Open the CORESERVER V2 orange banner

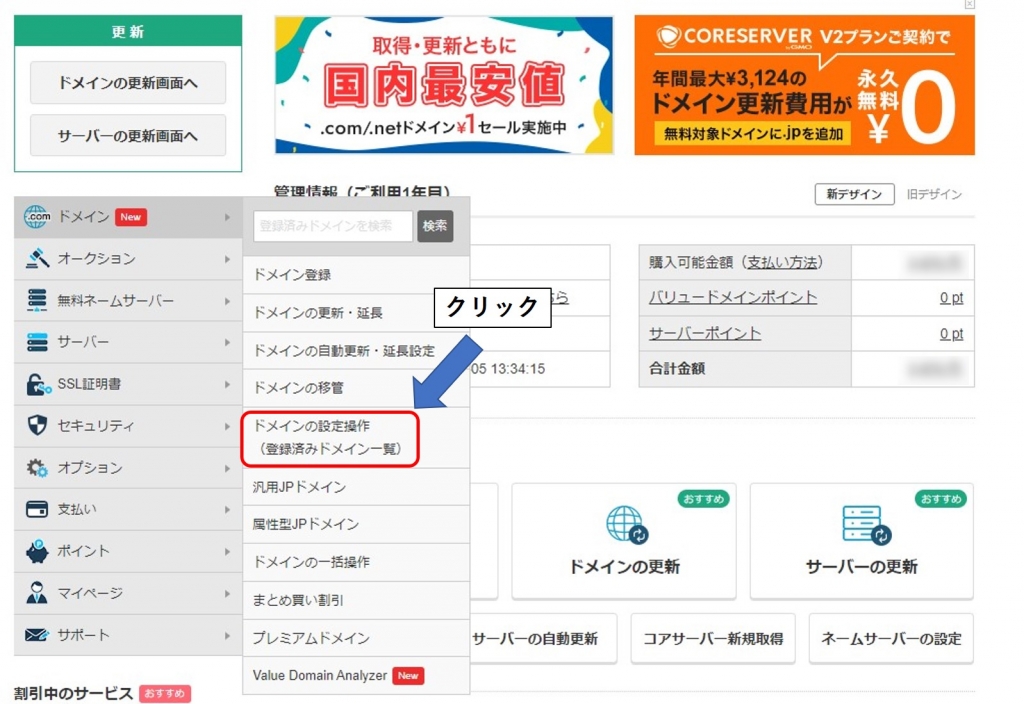tap(805, 85)
